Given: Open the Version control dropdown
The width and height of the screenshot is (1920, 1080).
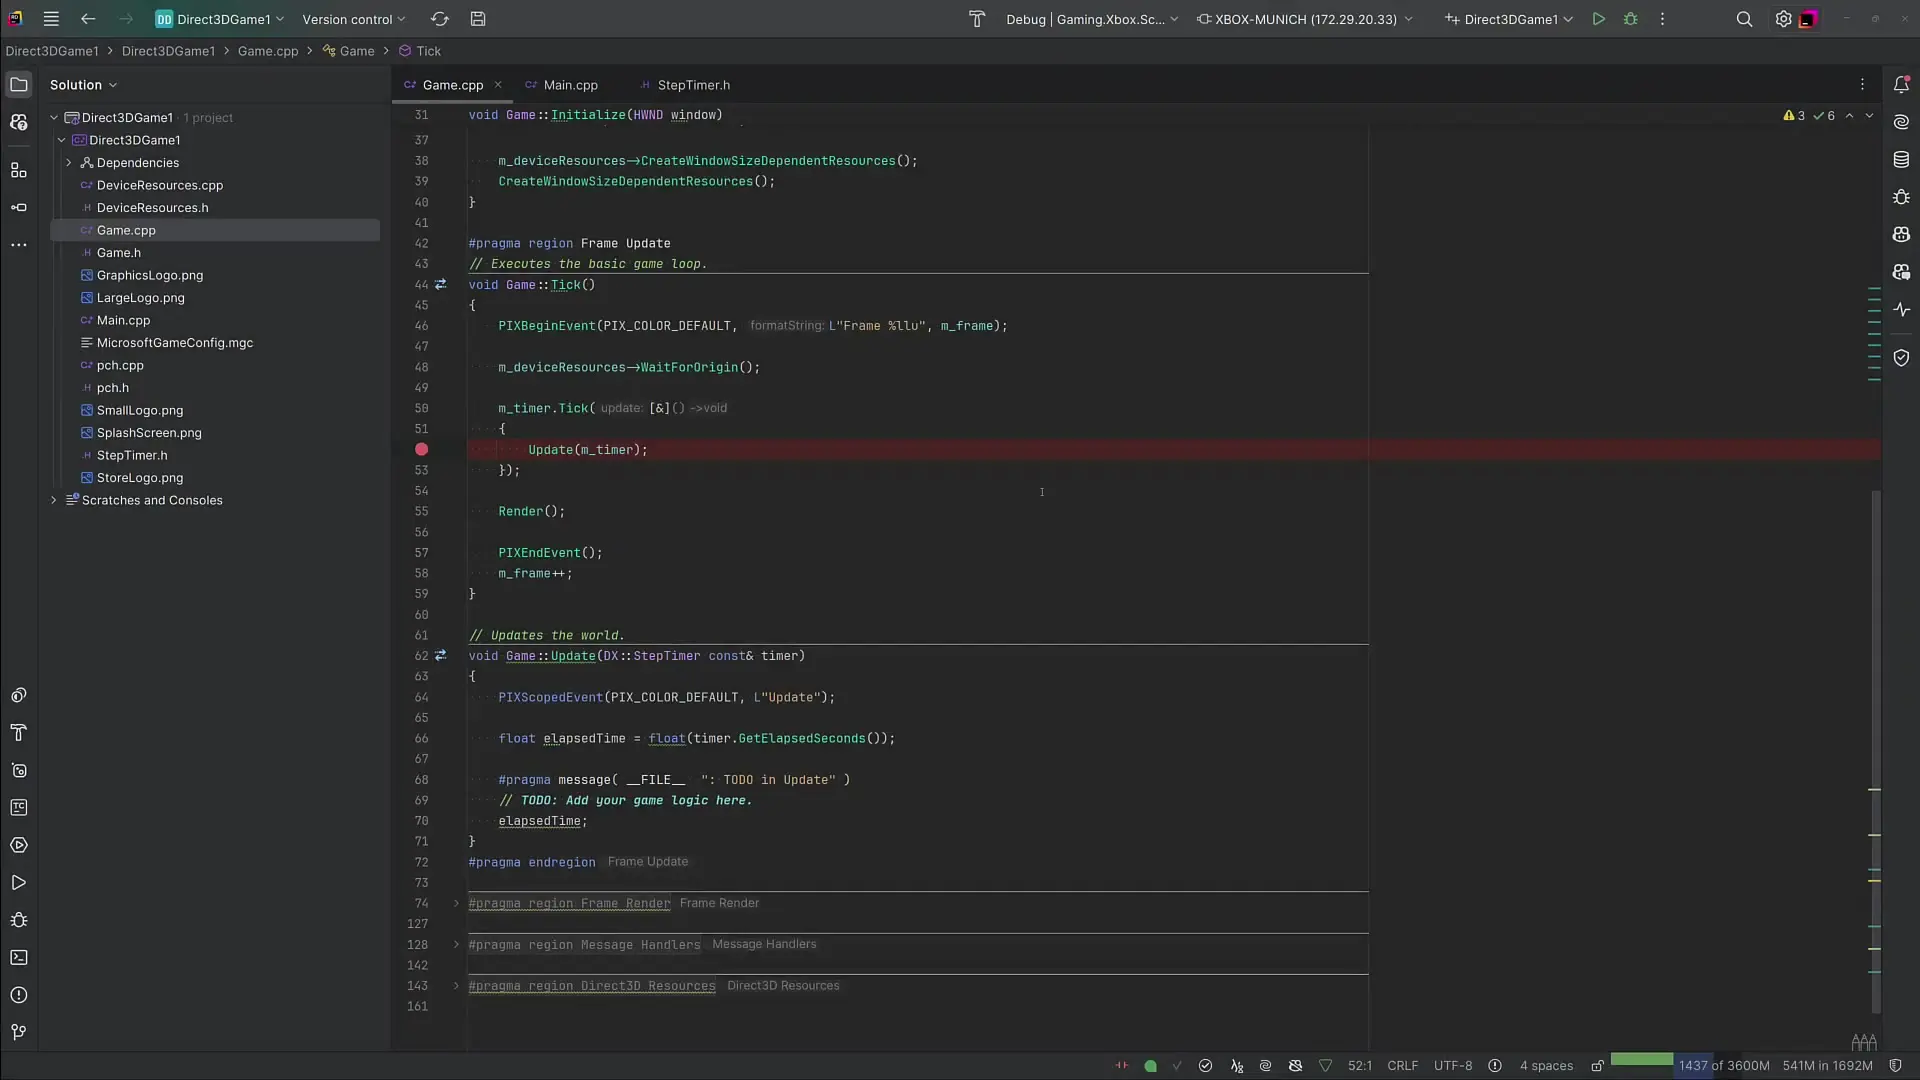Looking at the screenshot, I should (x=354, y=19).
